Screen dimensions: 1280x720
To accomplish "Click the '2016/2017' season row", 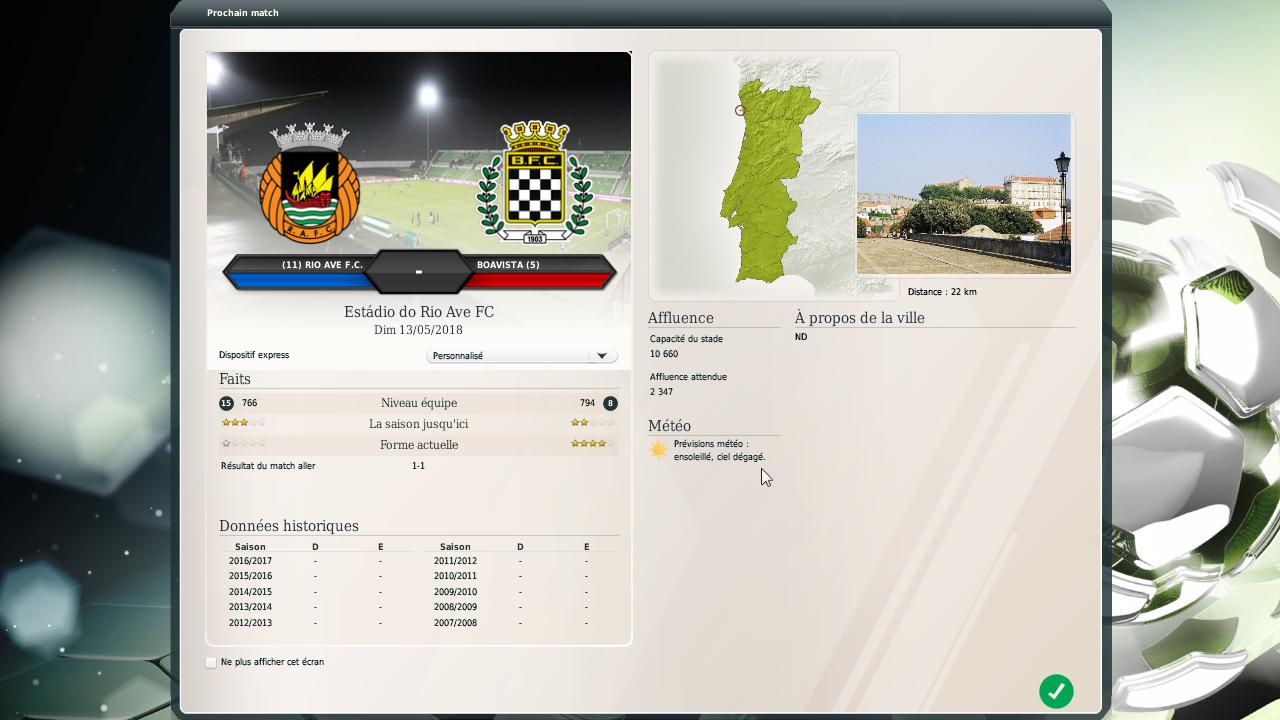I will 316,561.
